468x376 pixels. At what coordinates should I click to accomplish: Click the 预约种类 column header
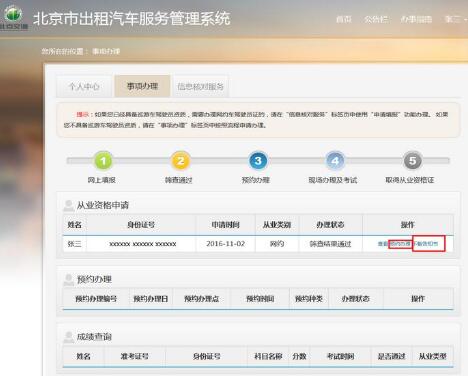(309, 299)
